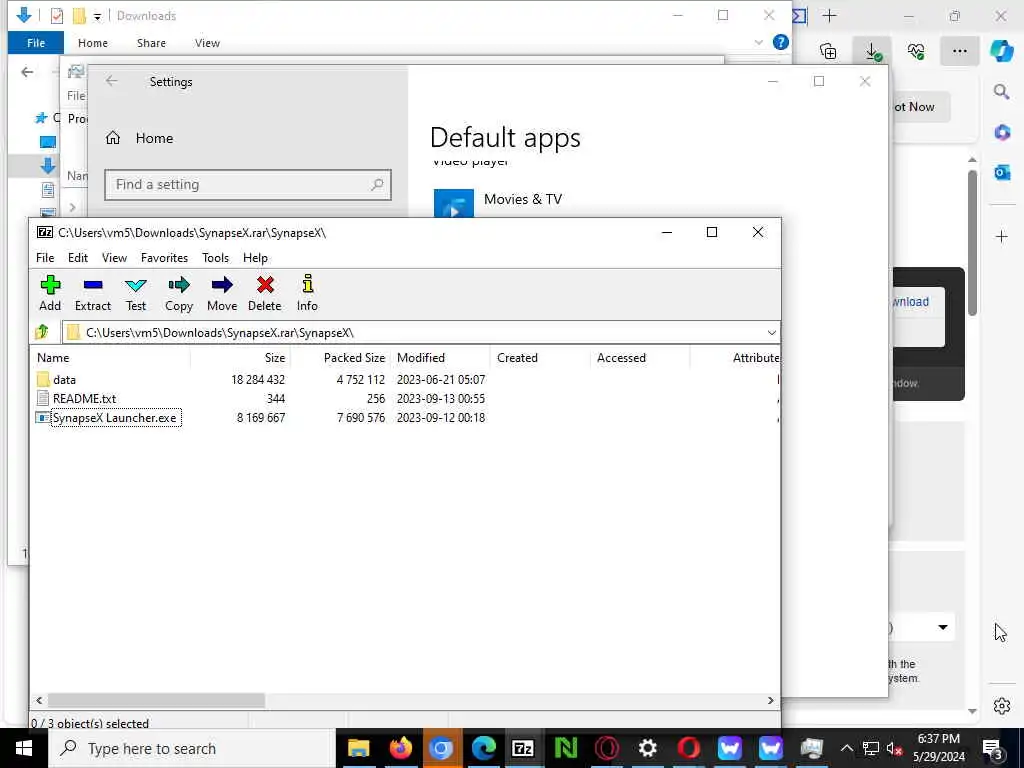Screen dimensions: 1024x768
Task: Open the Windows Start menu
Action: 24,748
